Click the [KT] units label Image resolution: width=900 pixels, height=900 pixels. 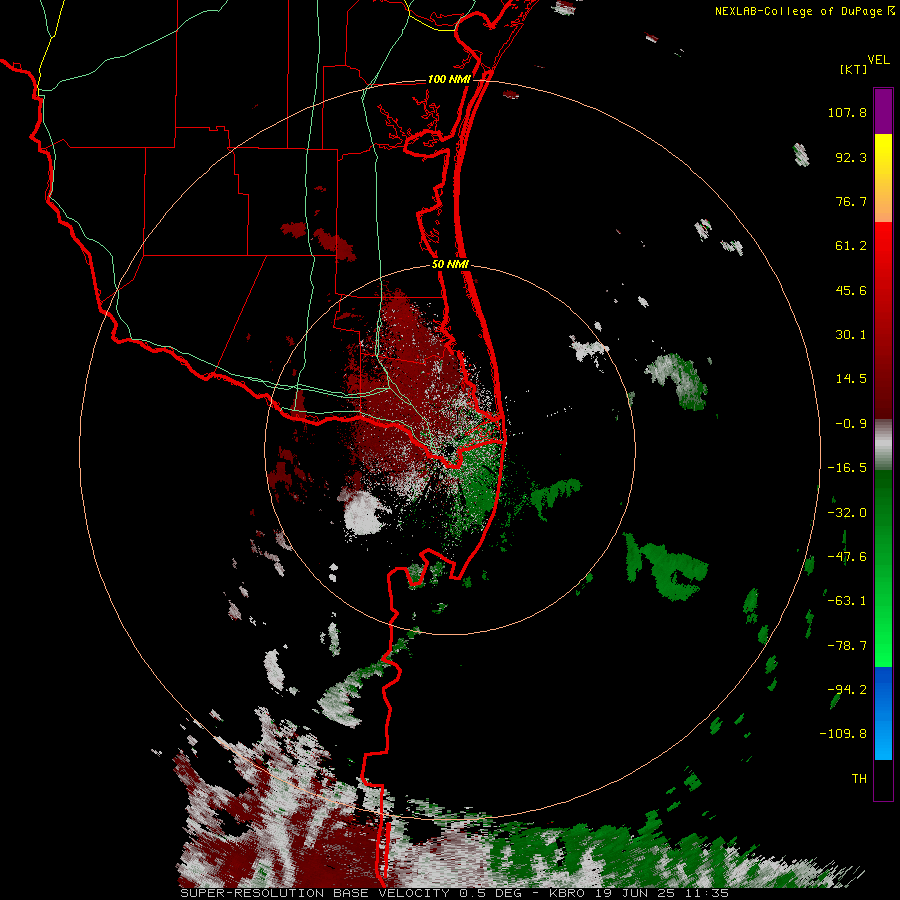click(854, 69)
